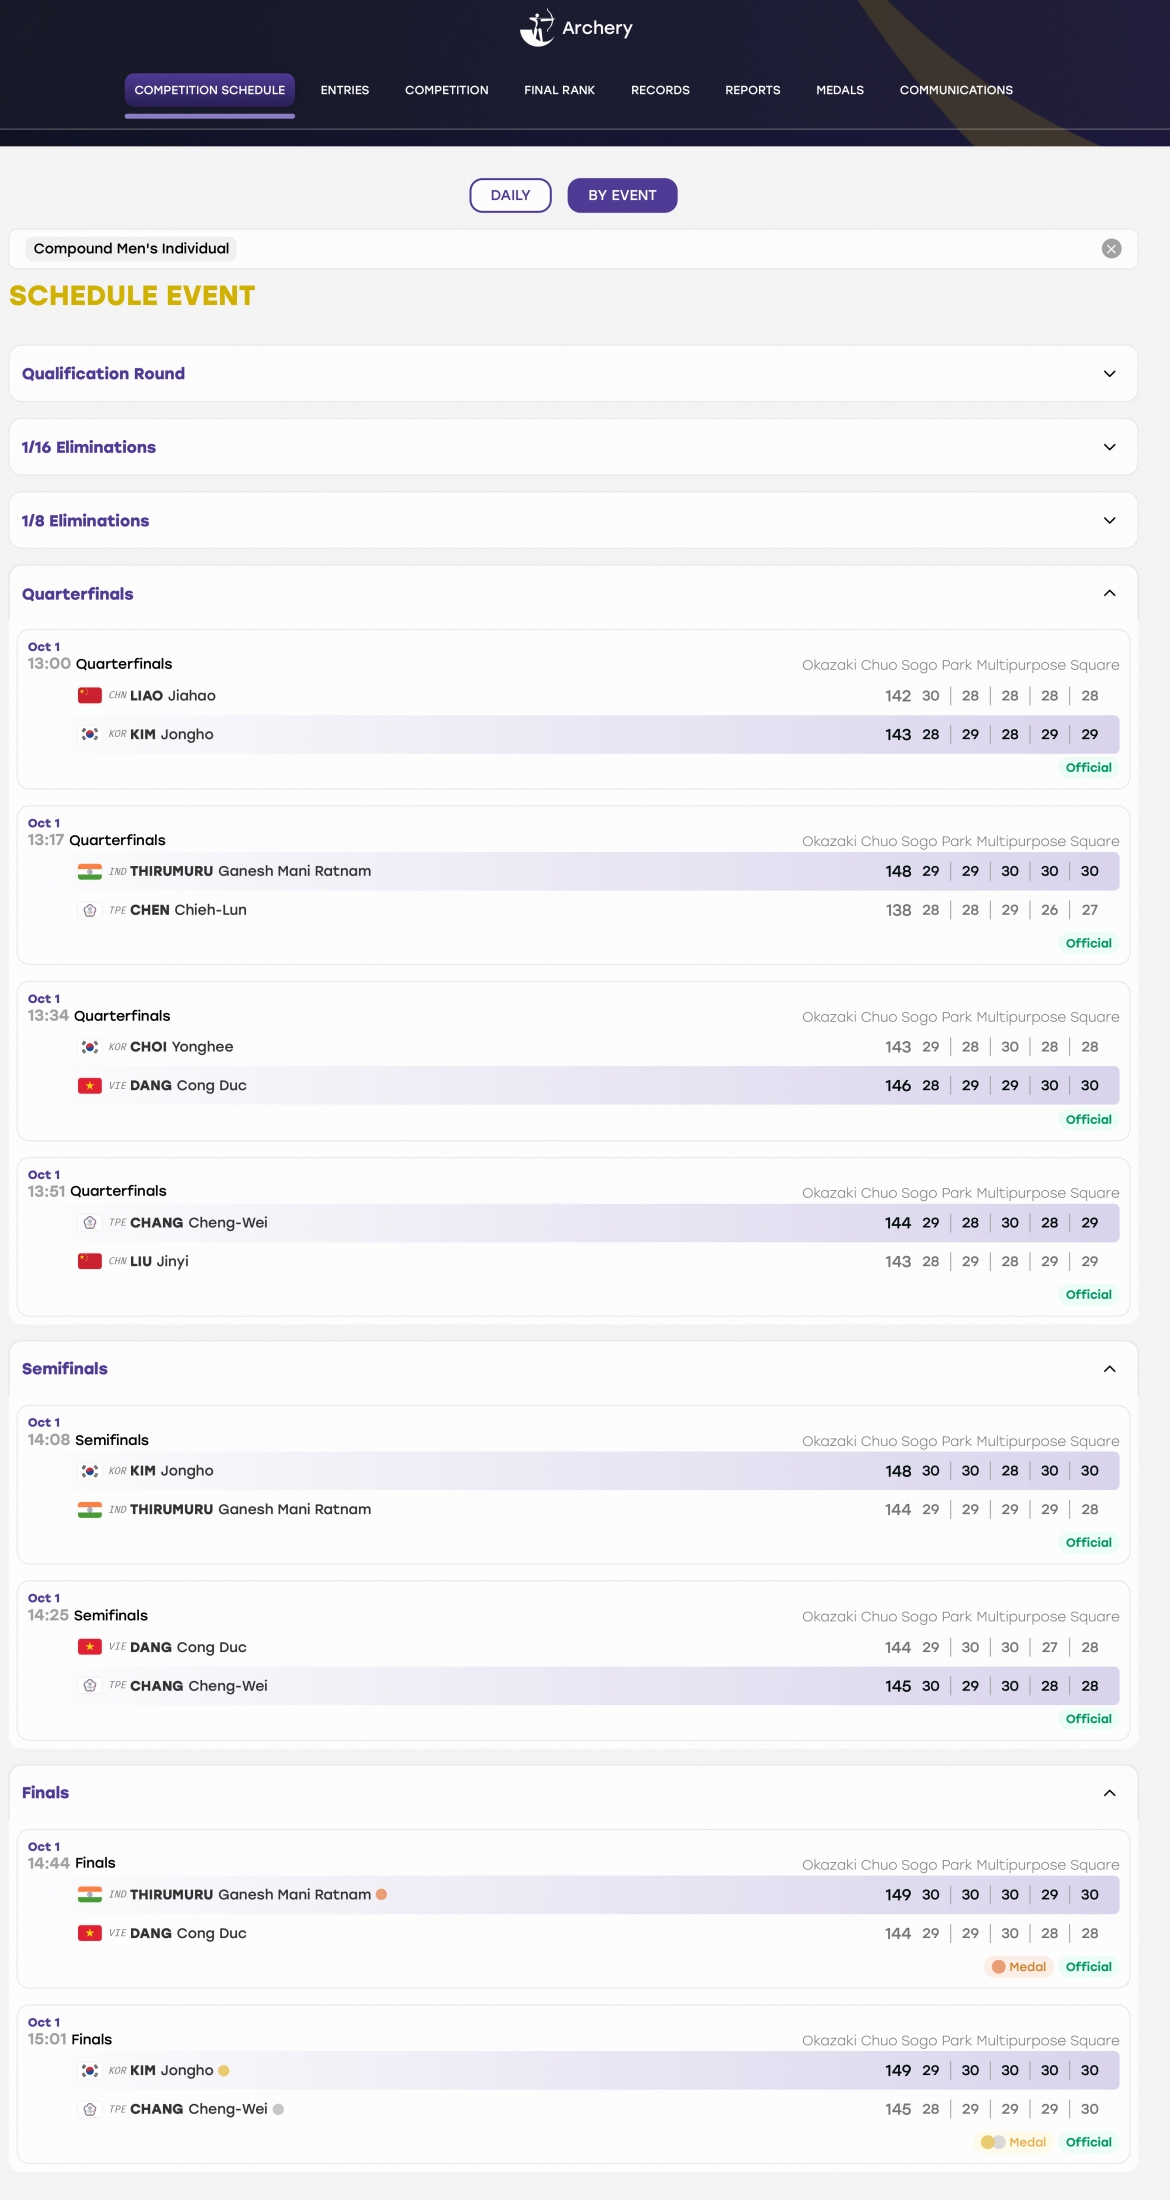Open the Communications tab
The image size is (1170, 2200).
(x=956, y=90)
